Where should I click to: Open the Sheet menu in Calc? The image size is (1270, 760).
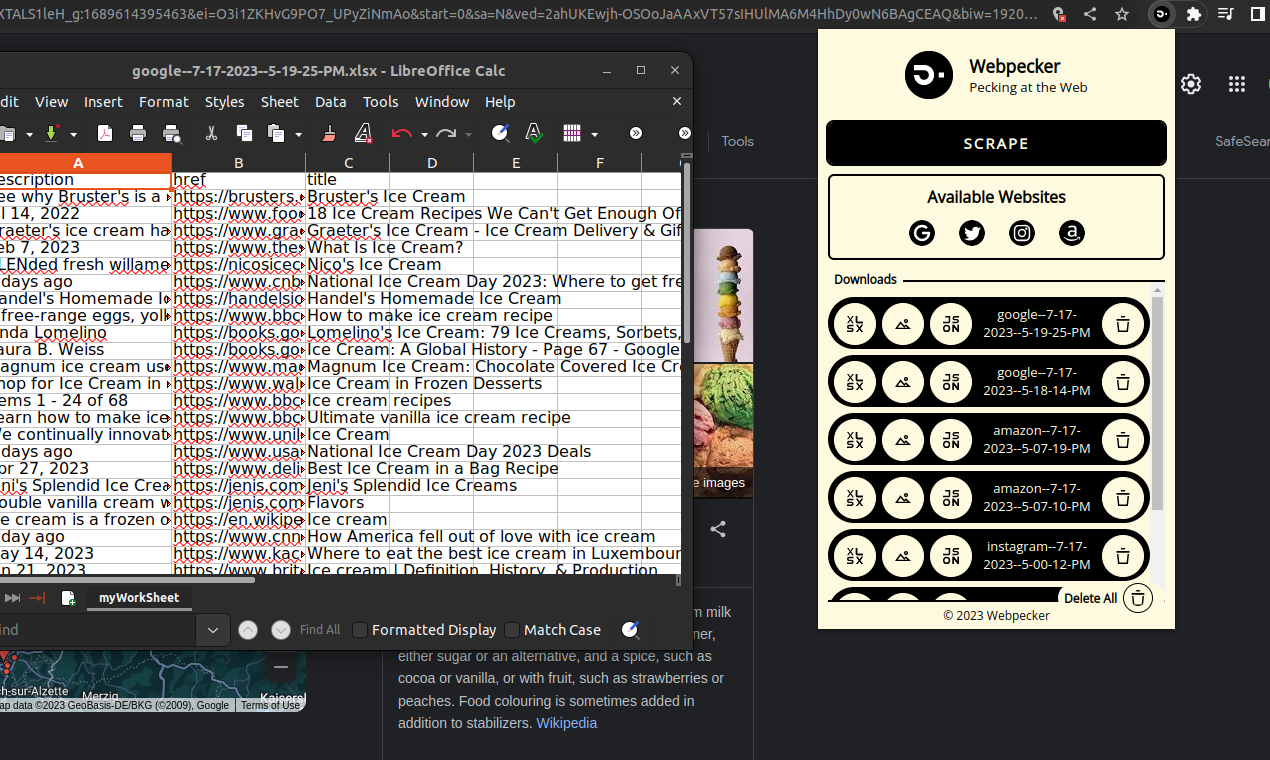coord(280,102)
